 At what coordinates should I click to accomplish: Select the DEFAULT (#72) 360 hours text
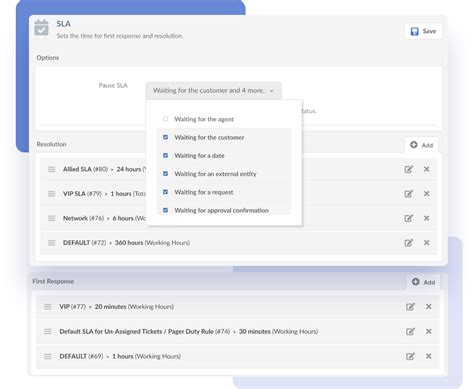pyautogui.click(x=126, y=243)
